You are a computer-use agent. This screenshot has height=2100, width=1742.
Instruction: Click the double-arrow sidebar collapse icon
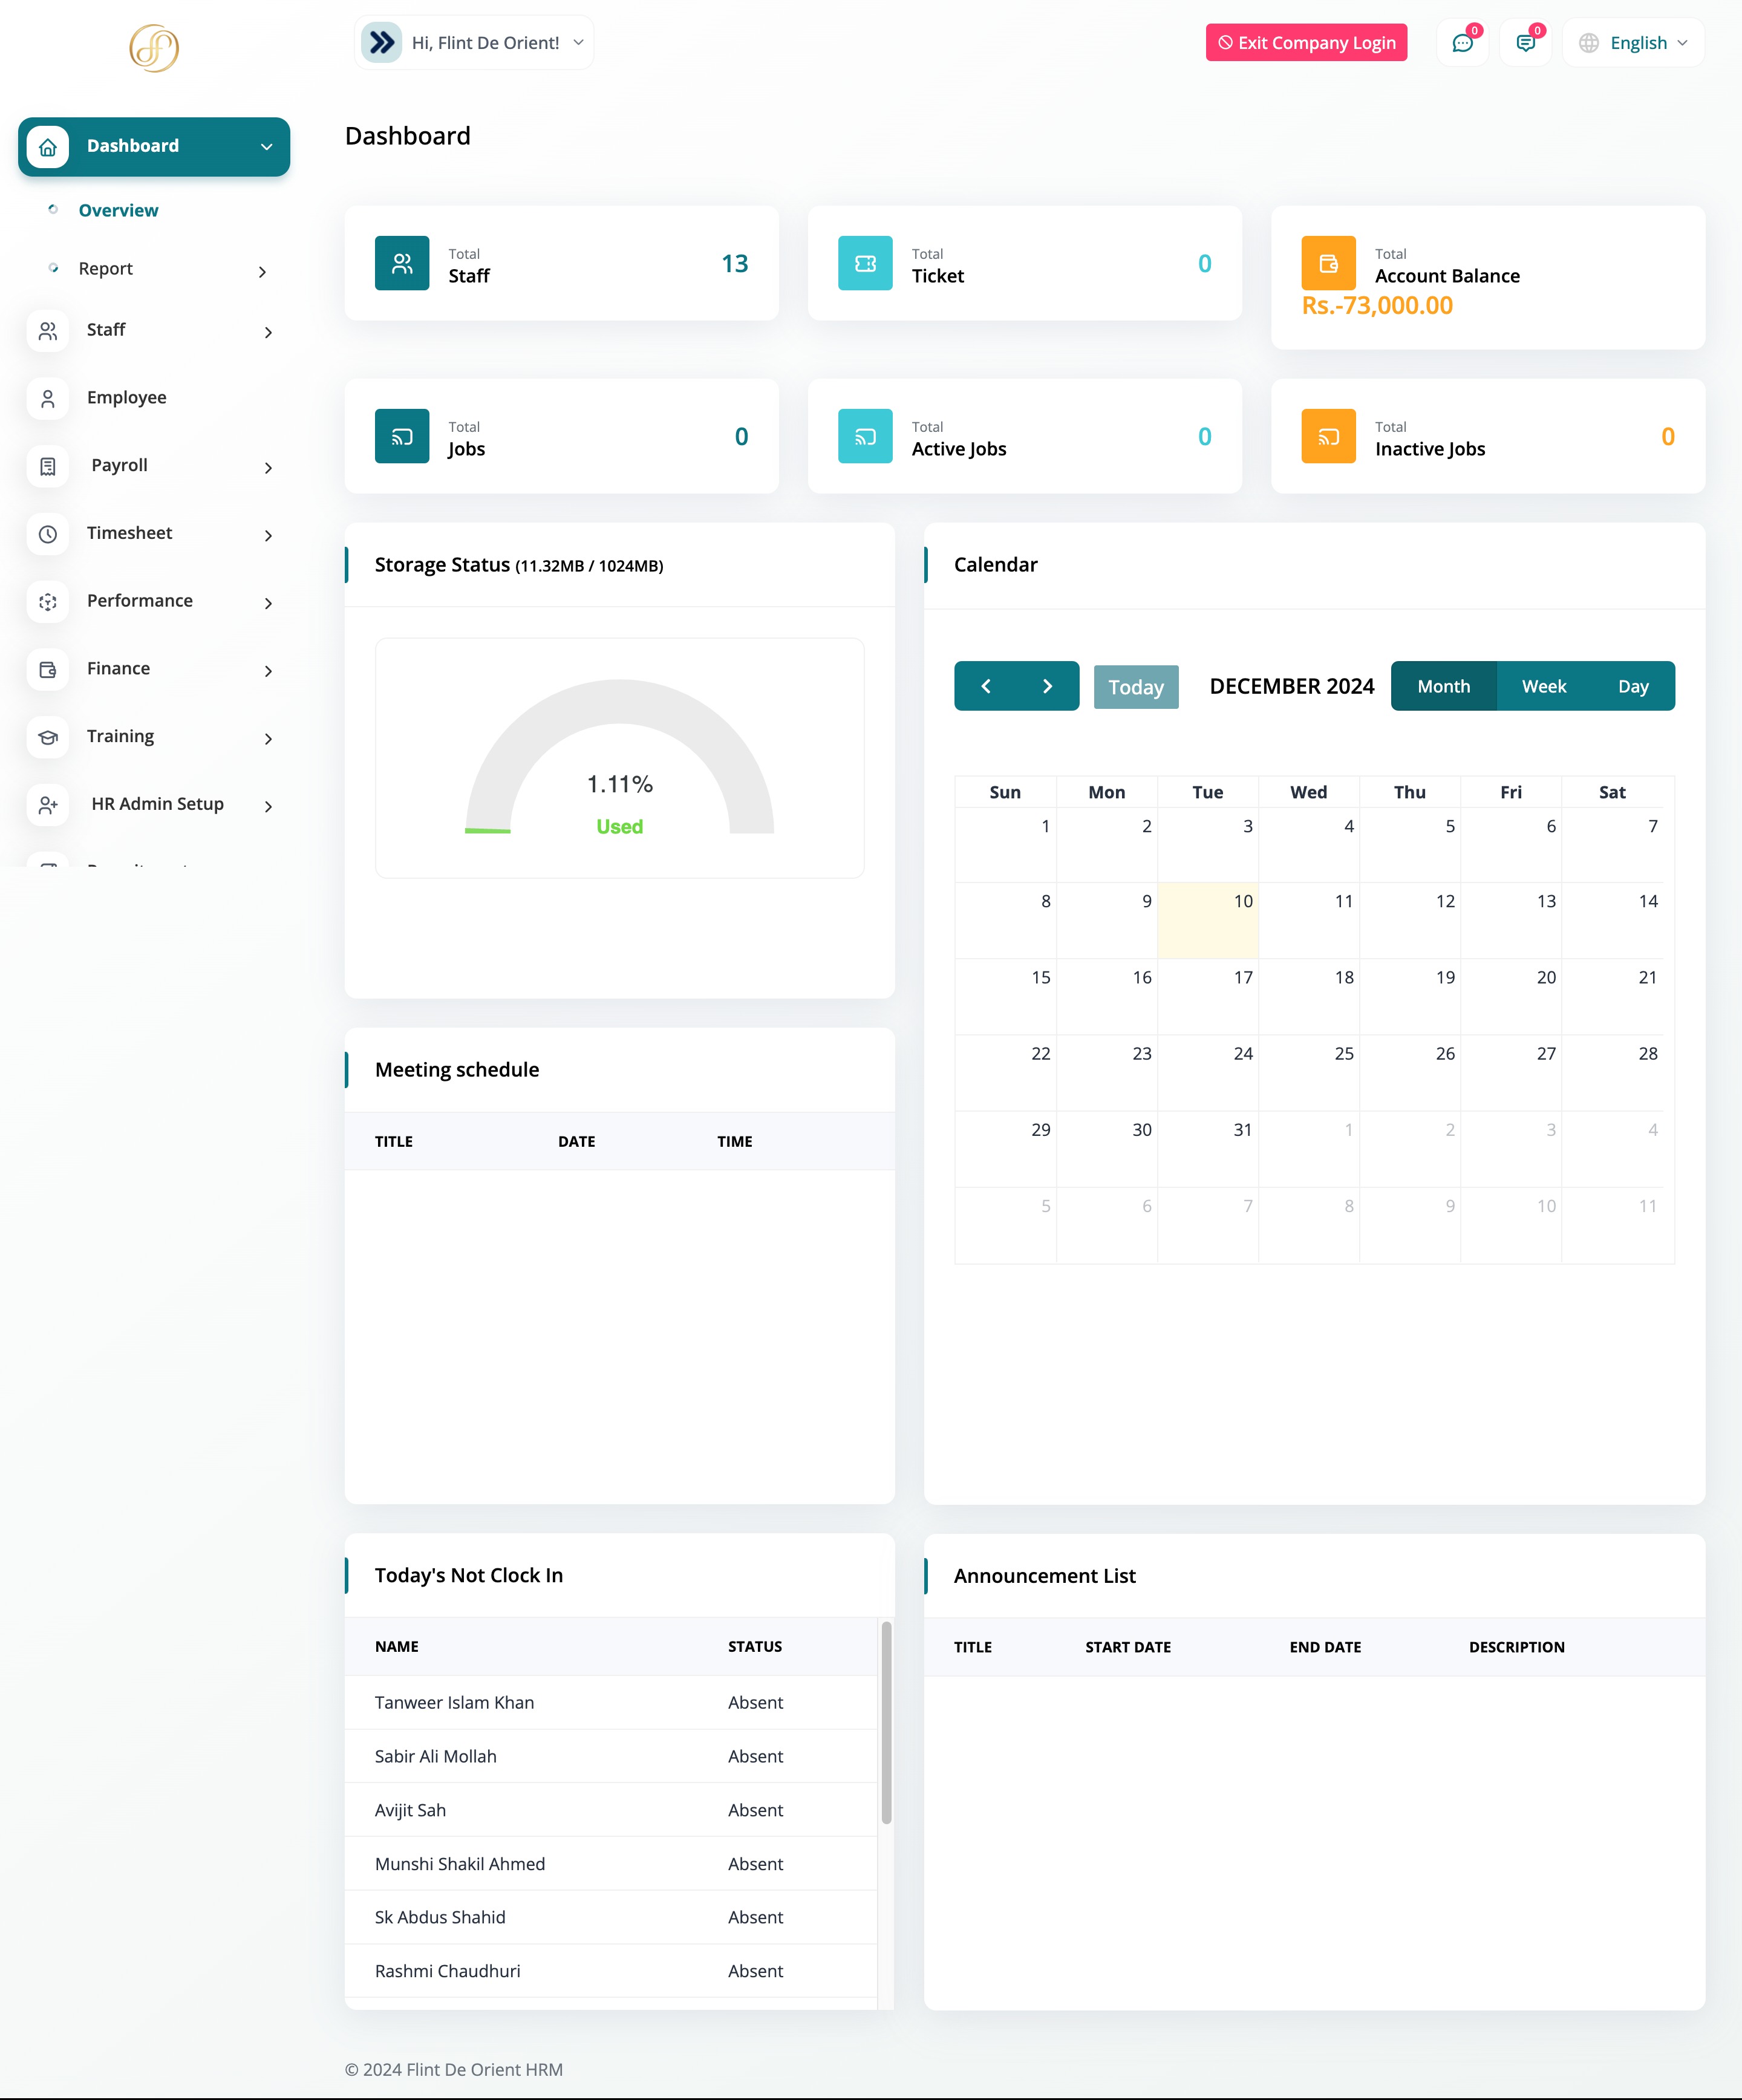[382, 43]
